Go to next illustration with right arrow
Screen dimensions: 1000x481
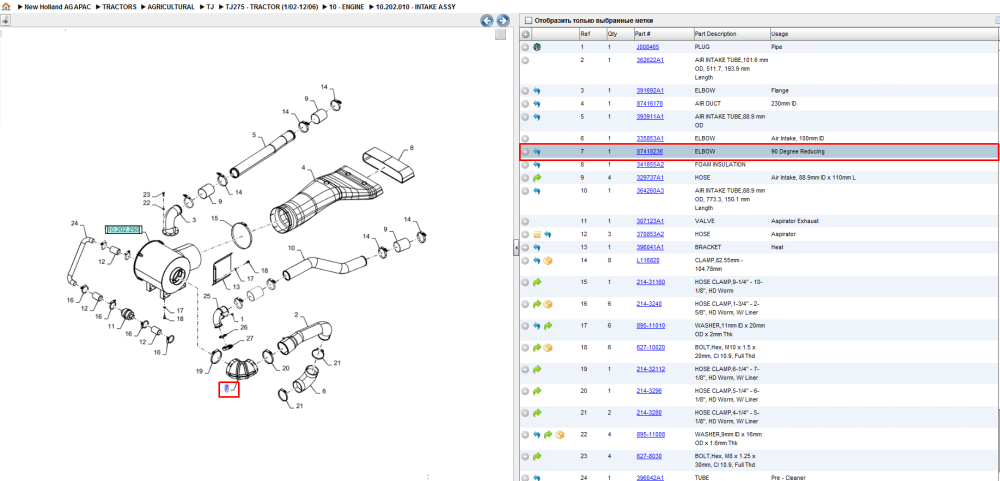[503, 20]
